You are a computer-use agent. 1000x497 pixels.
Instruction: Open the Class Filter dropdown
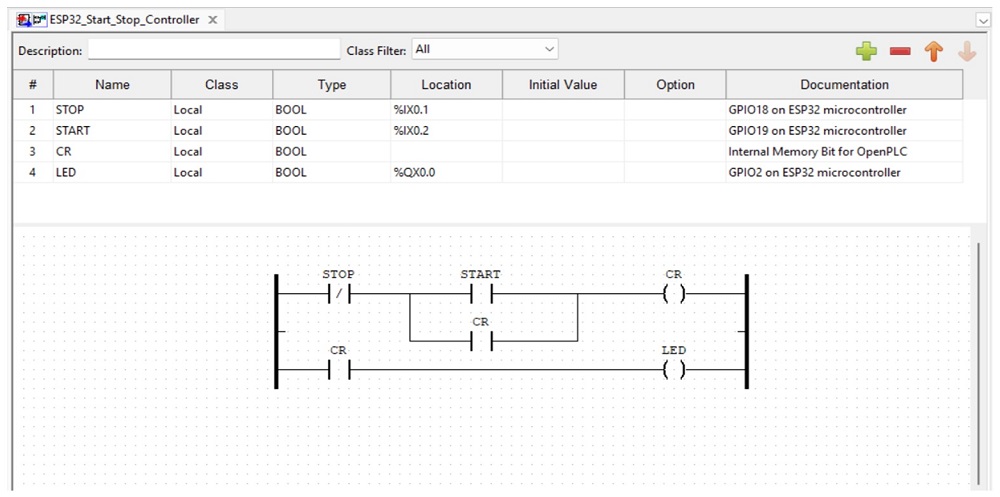(485, 49)
